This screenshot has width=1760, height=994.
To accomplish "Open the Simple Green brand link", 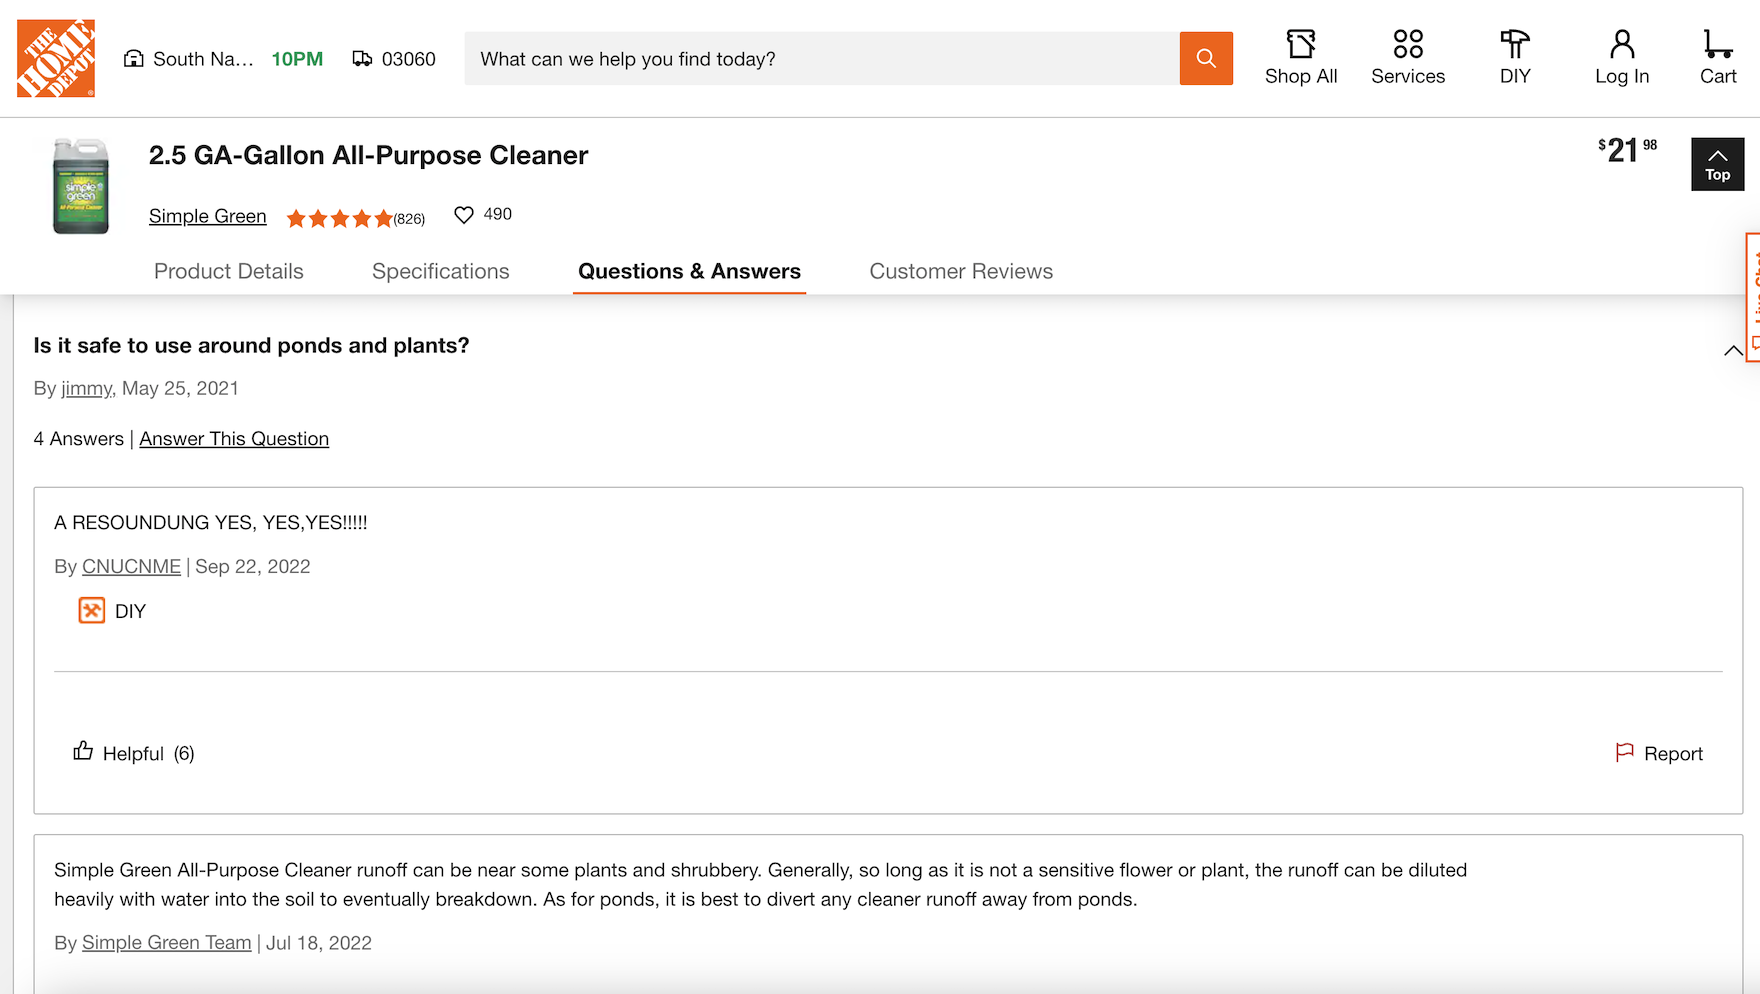I will click(x=207, y=216).
